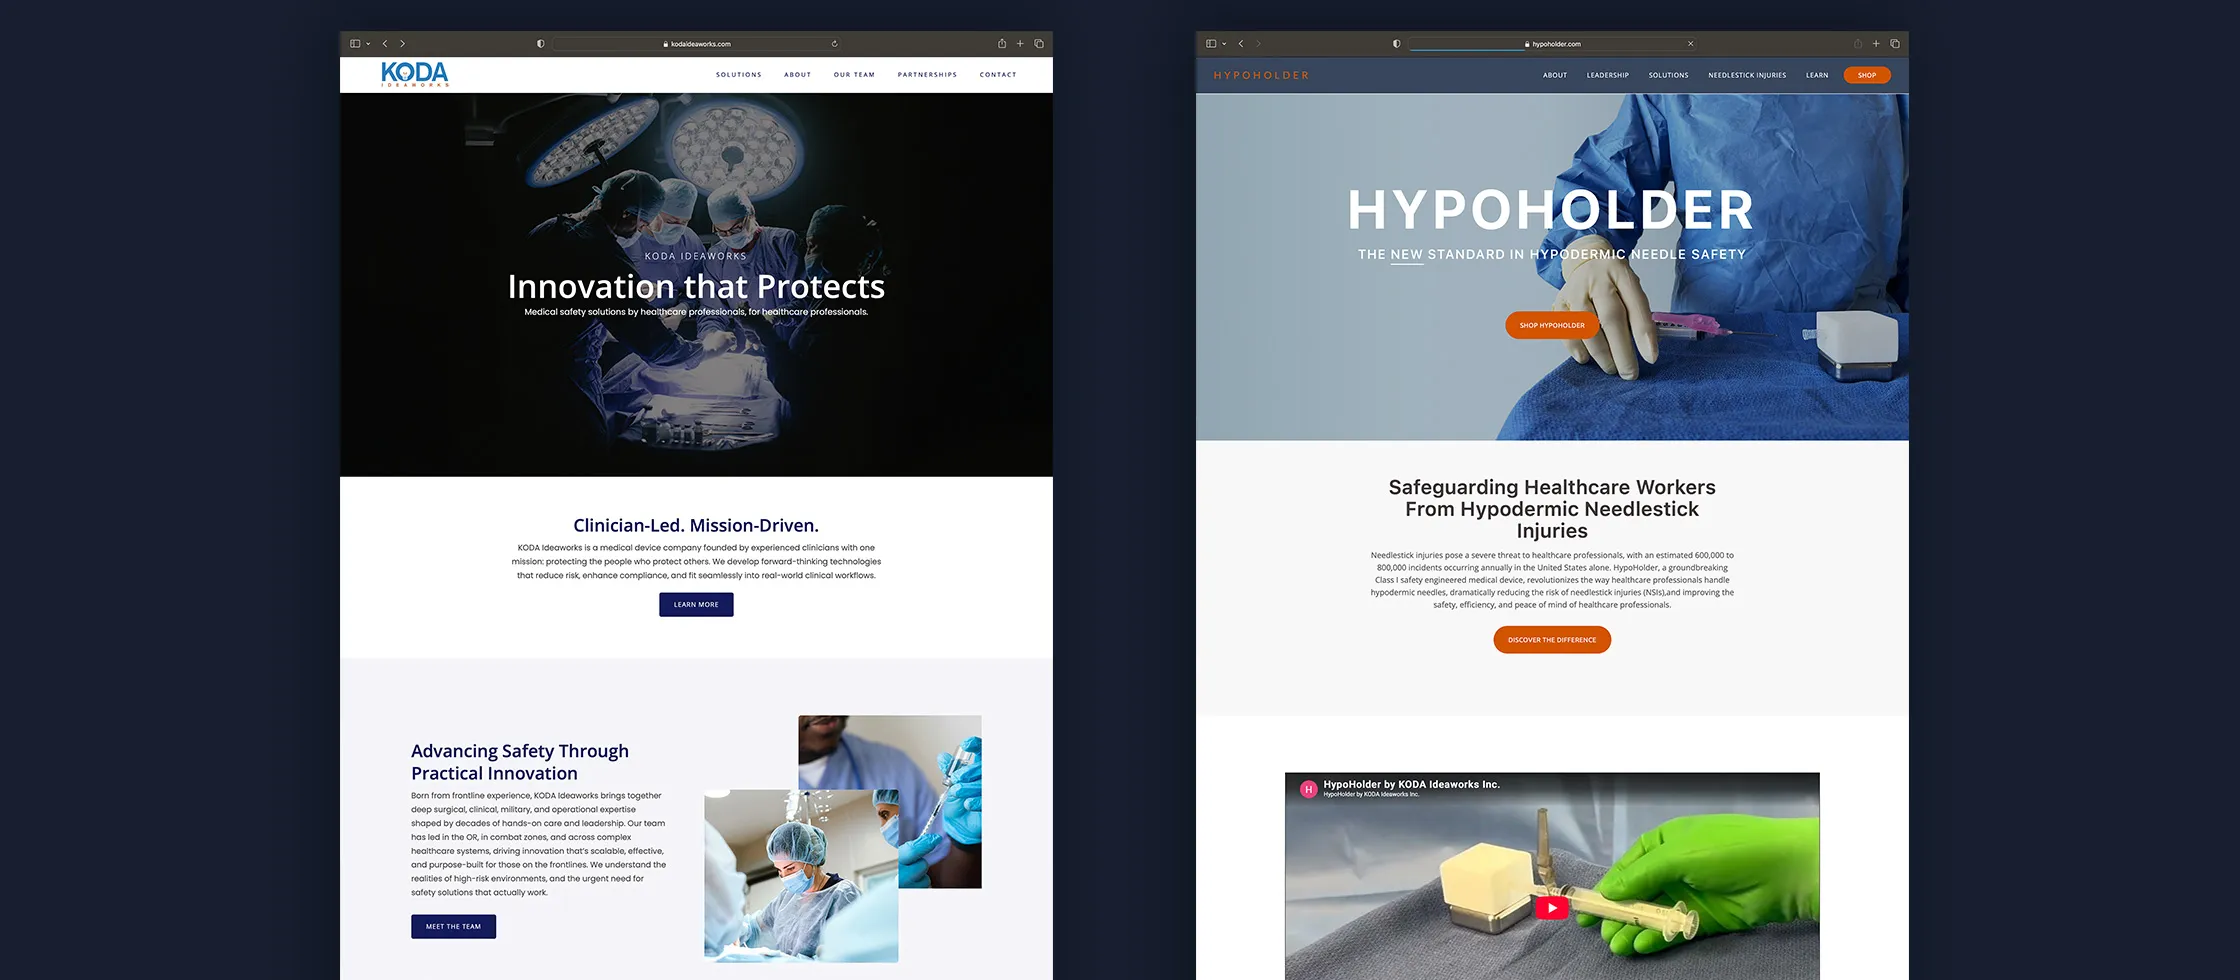Click the hypoholder.com address bar
This screenshot has width=2240, height=980.
click(1553, 44)
